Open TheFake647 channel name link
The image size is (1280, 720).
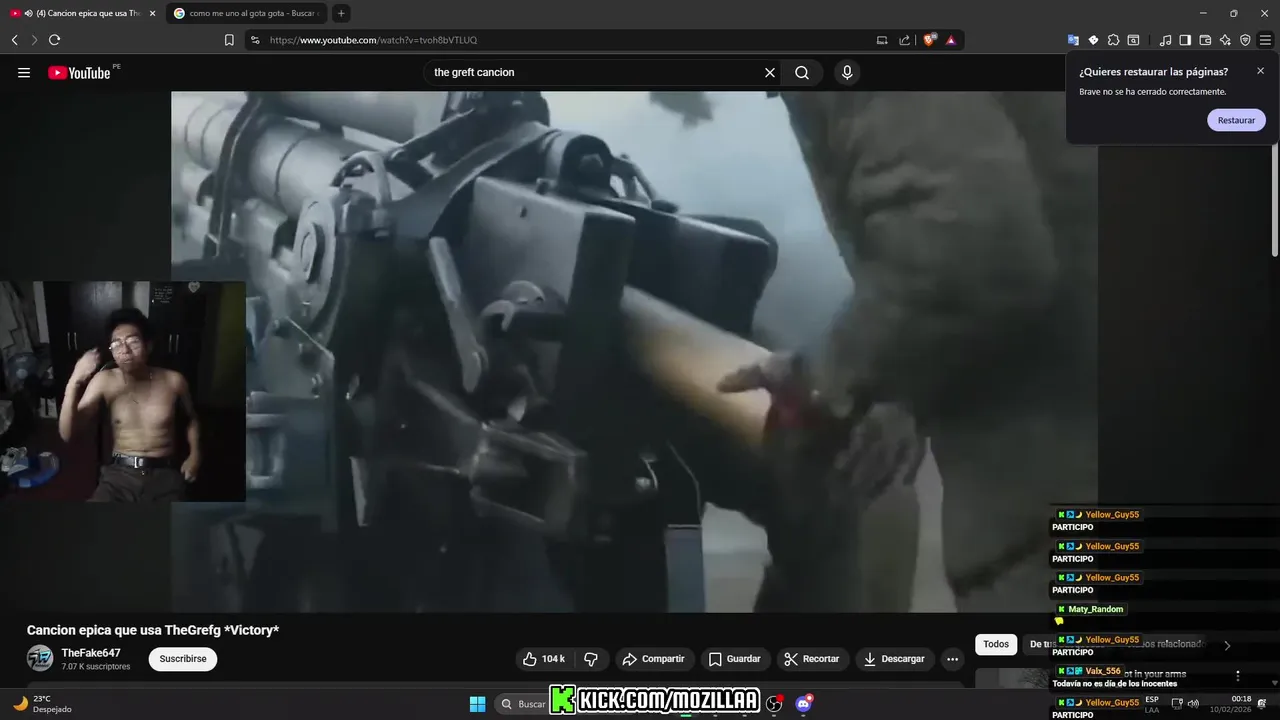pos(91,653)
